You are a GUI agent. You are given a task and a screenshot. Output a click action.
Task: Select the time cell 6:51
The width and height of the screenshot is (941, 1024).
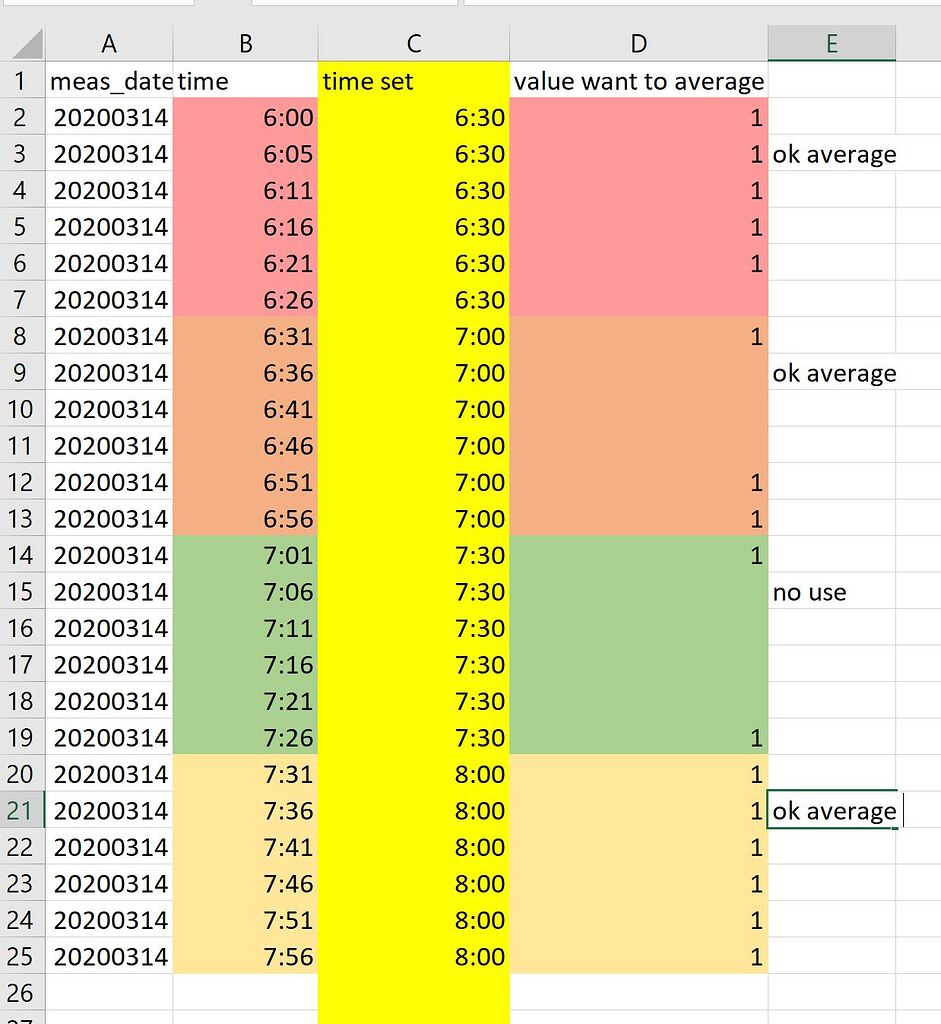(x=246, y=482)
